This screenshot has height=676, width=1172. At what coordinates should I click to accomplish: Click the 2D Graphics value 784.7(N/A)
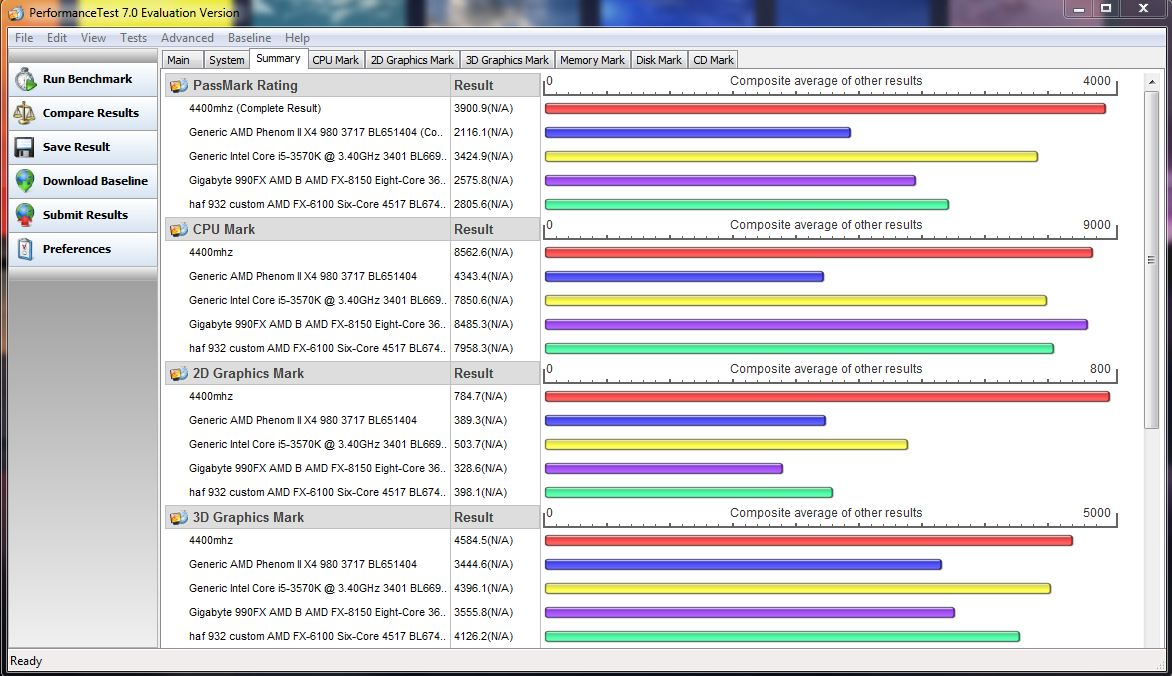tap(480, 396)
